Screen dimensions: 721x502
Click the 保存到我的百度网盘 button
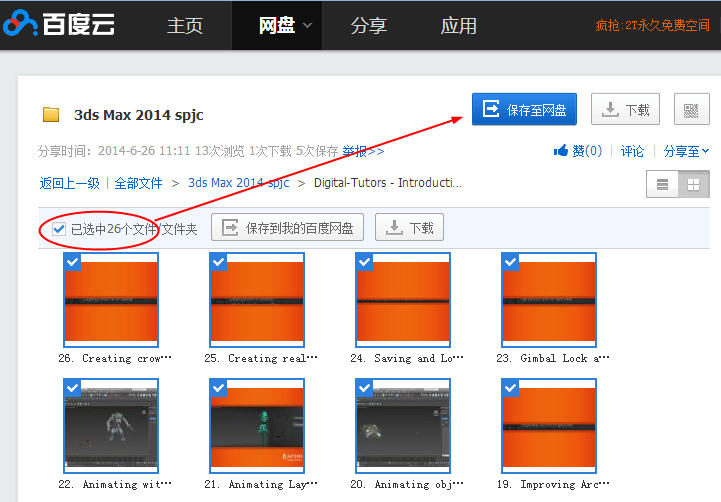287,227
